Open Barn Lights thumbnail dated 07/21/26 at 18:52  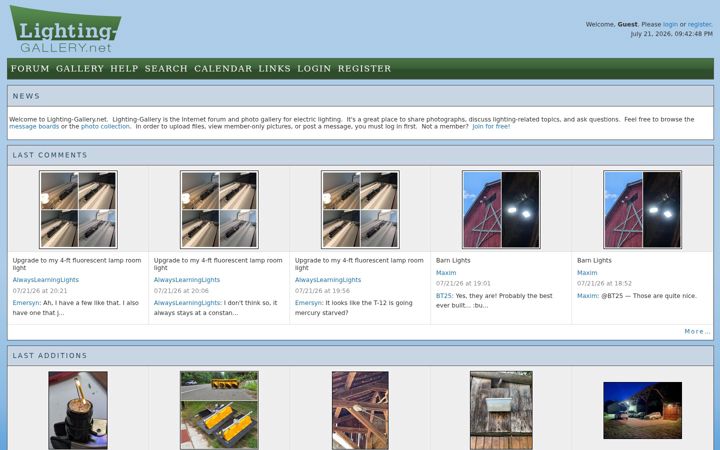(642, 209)
